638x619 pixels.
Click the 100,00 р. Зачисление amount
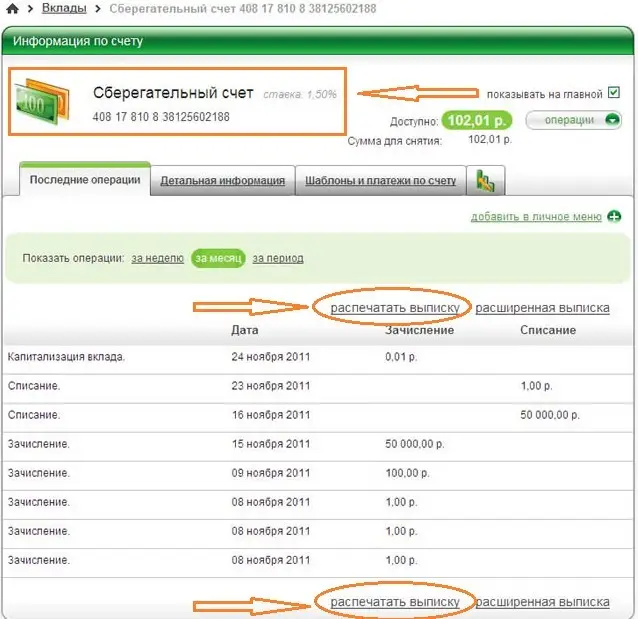(407, 473)
